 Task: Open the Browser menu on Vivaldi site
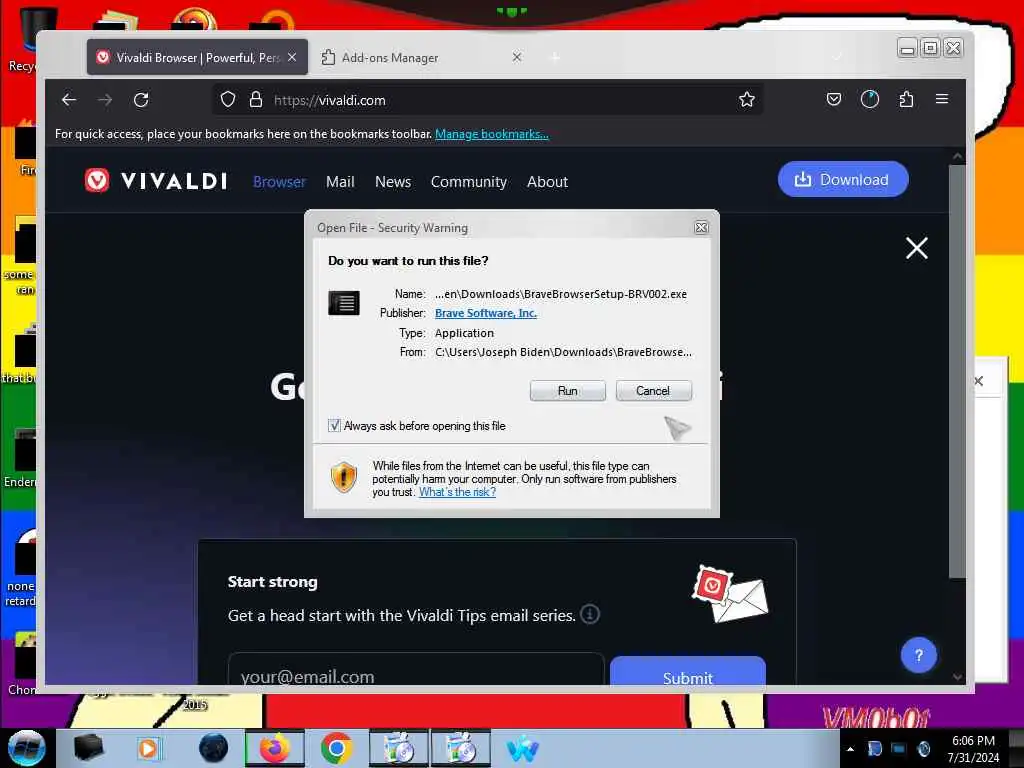tap(279, 182)
